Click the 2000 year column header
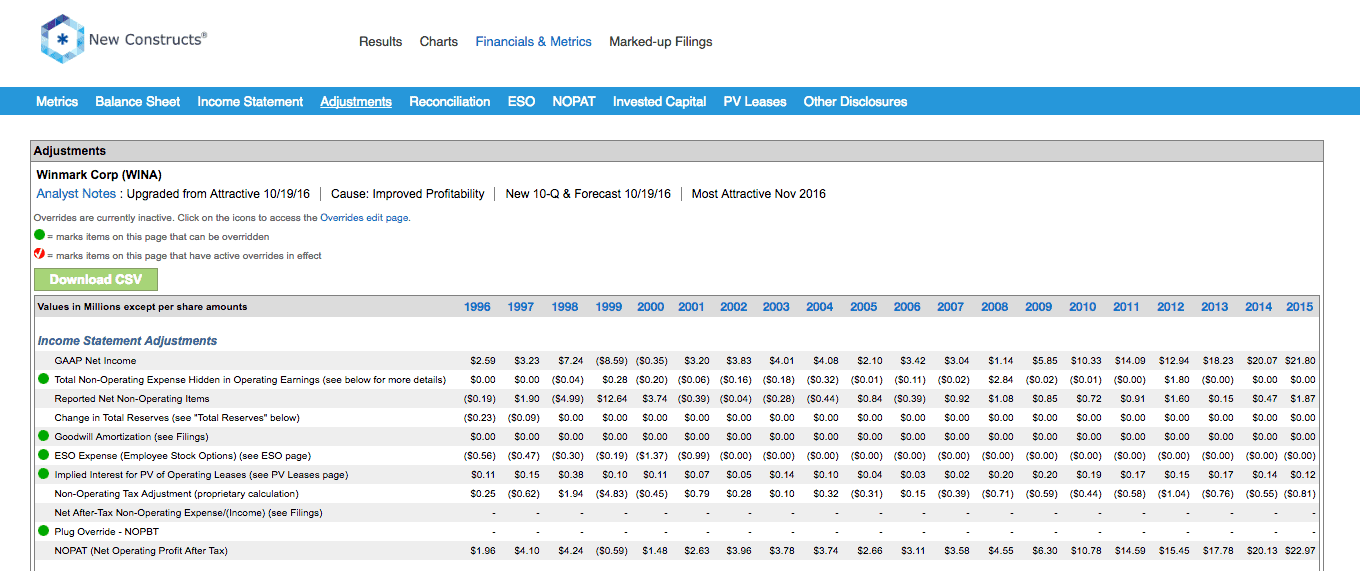Screen dimensions: 1360x571 [650, 307]
